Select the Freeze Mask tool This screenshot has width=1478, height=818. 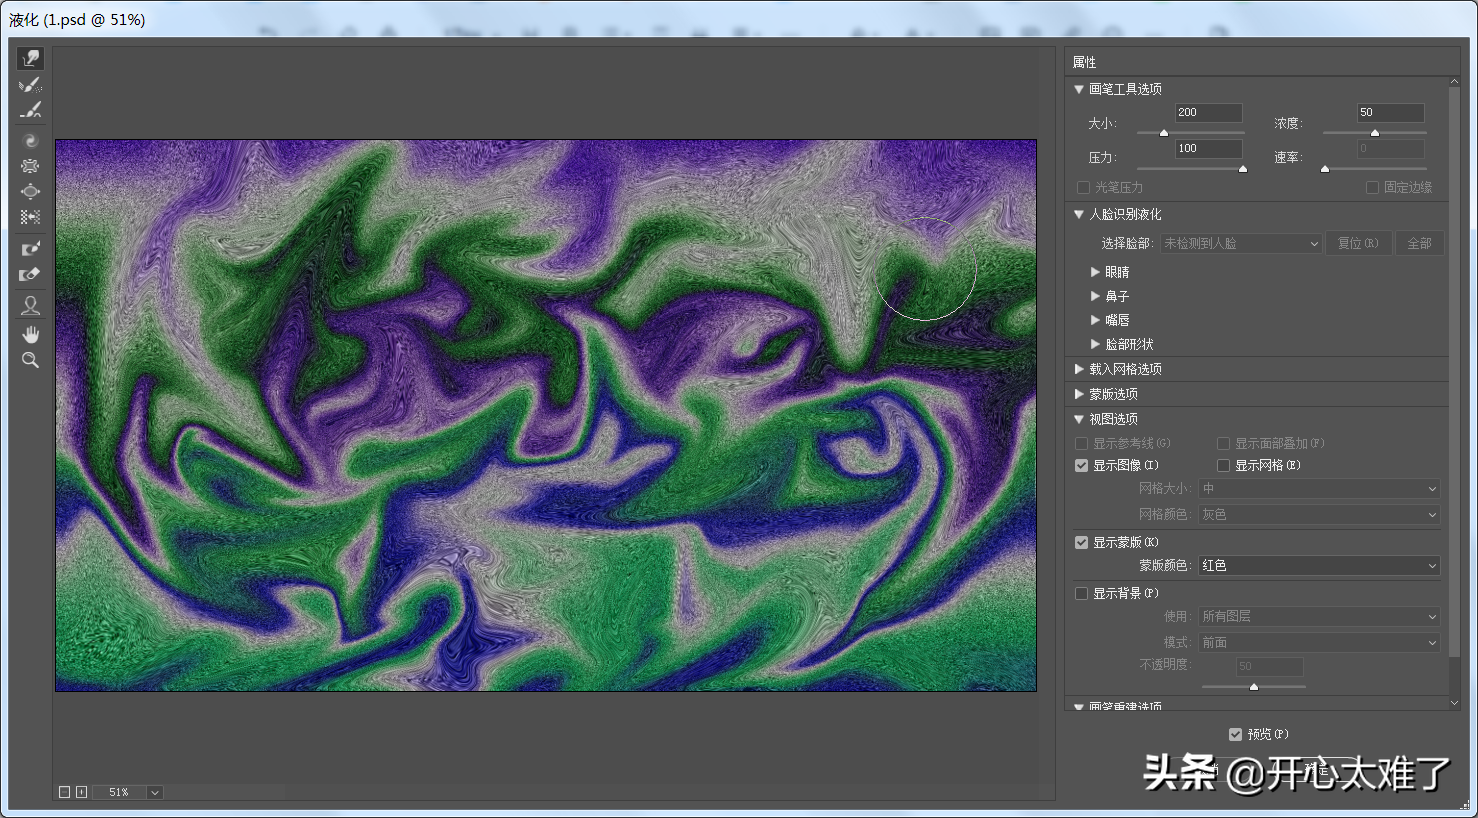(30, 248)
